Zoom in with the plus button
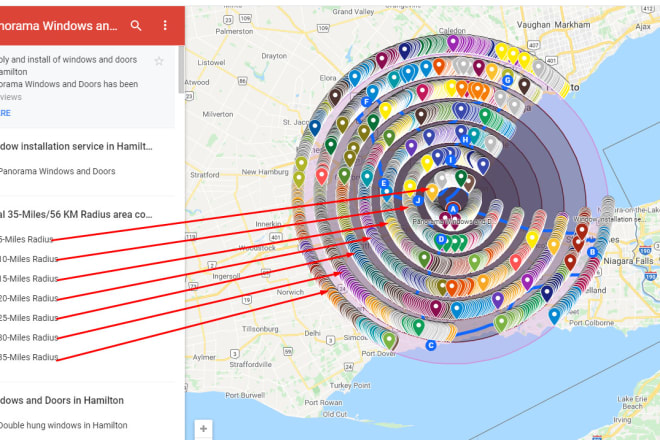This screenshot has width=660, height=440. (x=203, y=429)
